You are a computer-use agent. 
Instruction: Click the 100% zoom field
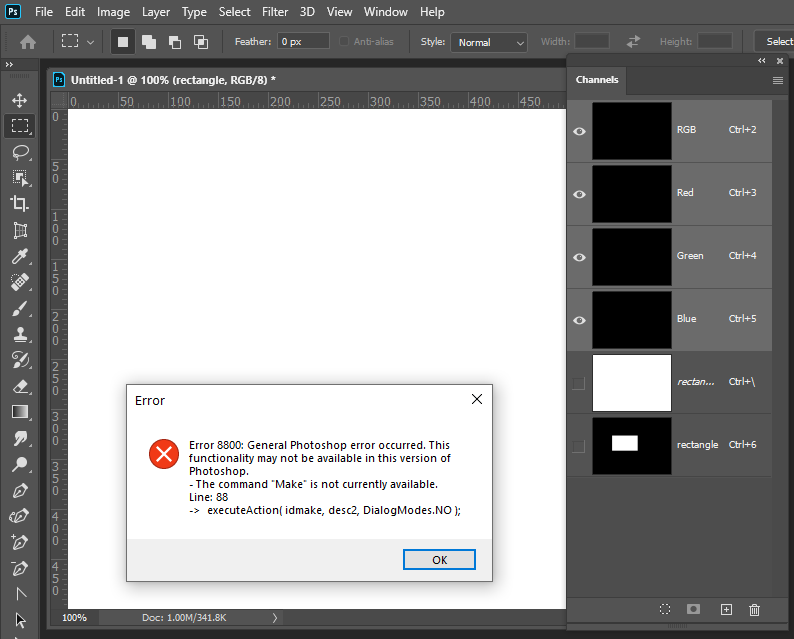(x=74, y=618)
